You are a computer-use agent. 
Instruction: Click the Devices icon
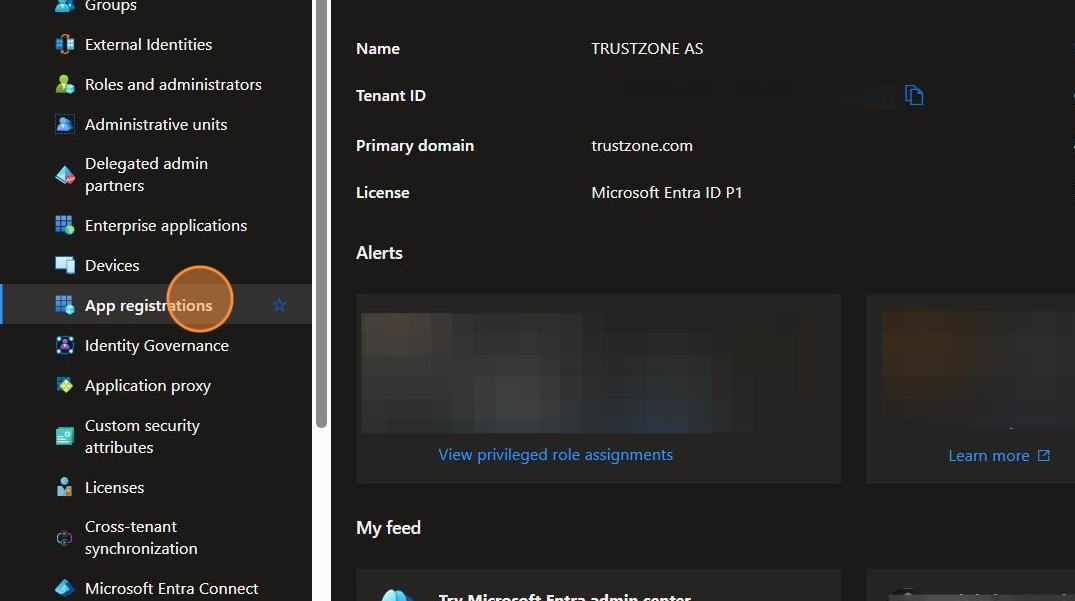click(x=64, y=265)
